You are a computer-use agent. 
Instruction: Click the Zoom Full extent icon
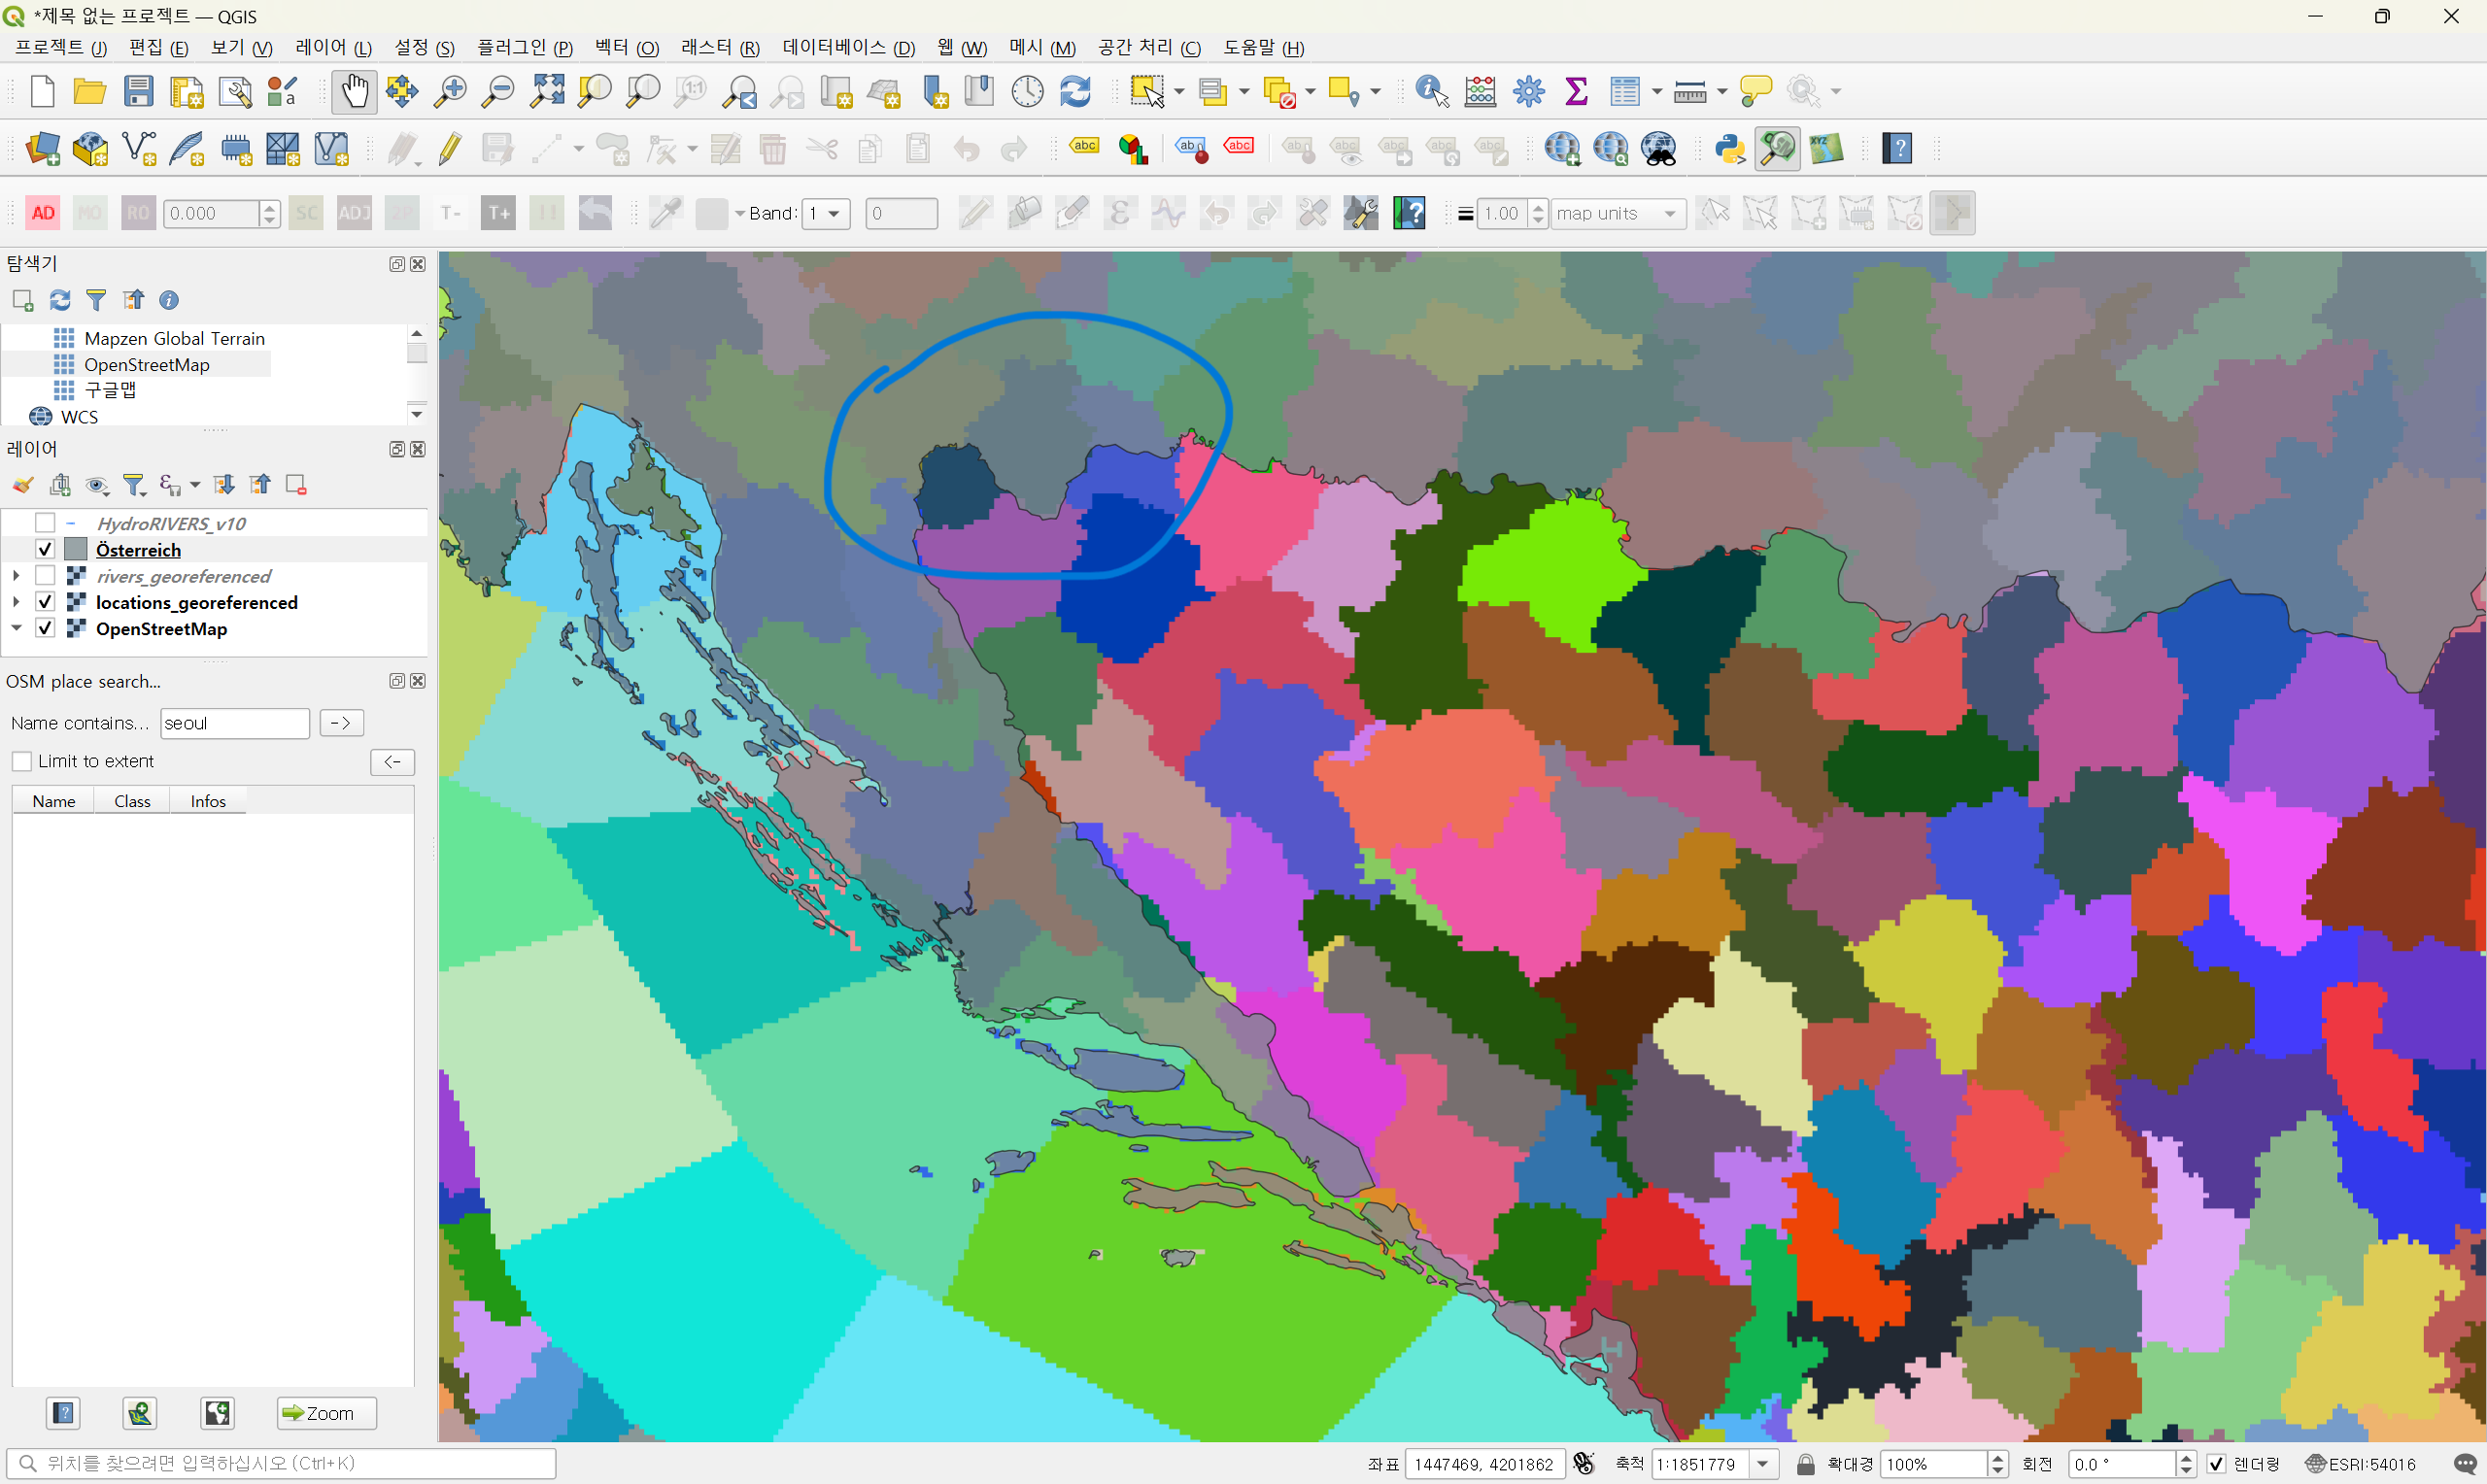pos(546,92)
